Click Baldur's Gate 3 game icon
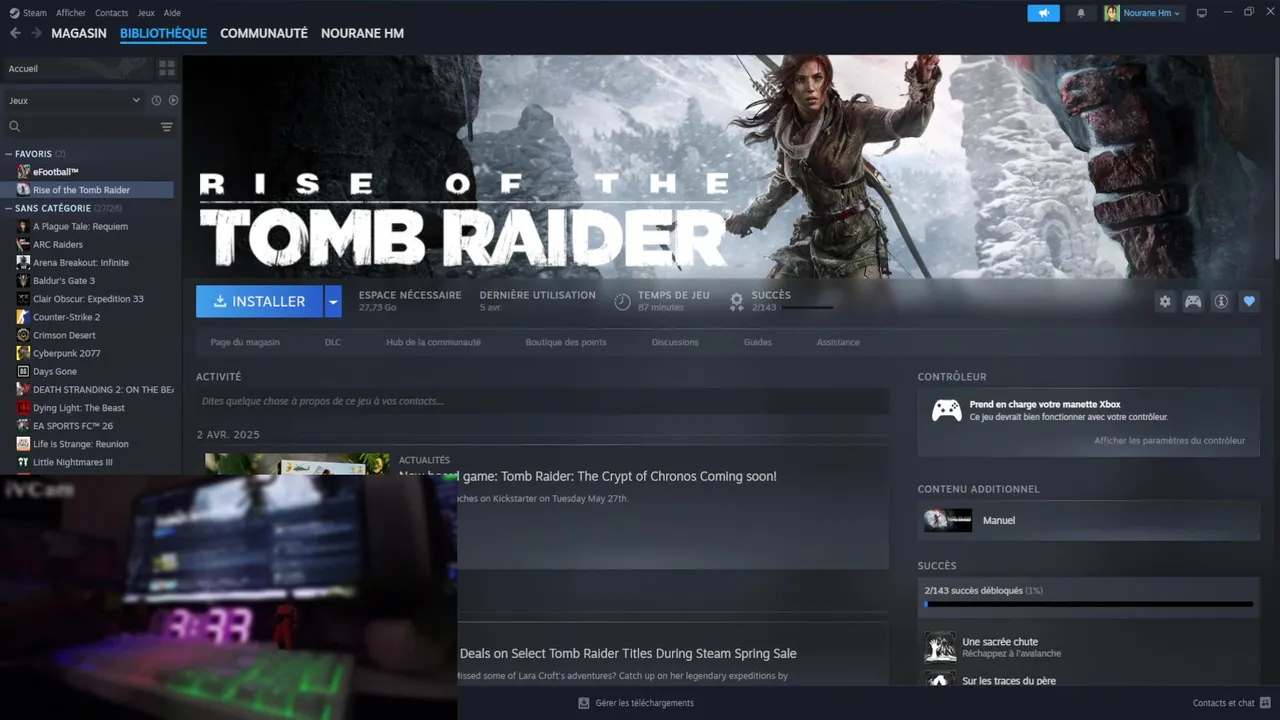This screenshot has height=720, width=1280. (x=23, y=281)
